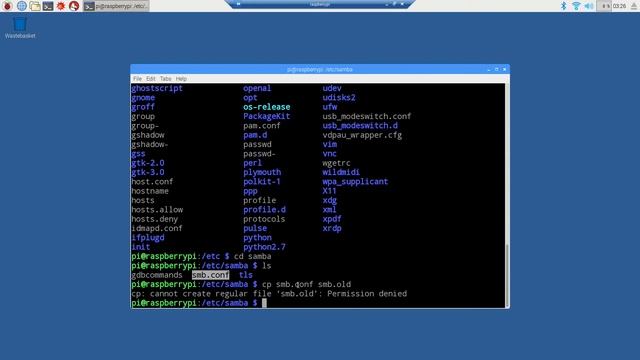Click the 'openal' directory name

257,88
